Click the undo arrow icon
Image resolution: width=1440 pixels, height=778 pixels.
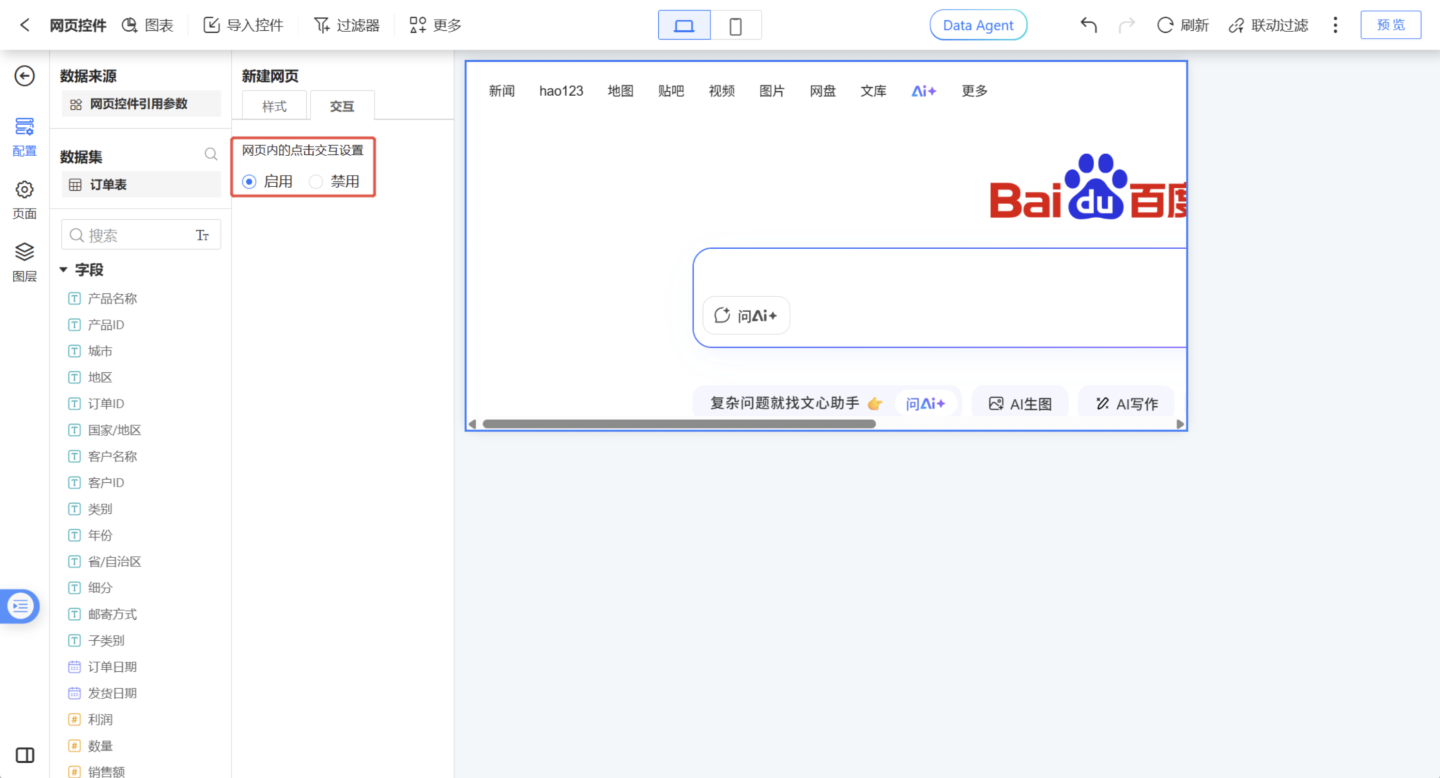(x=1089, y=25)
